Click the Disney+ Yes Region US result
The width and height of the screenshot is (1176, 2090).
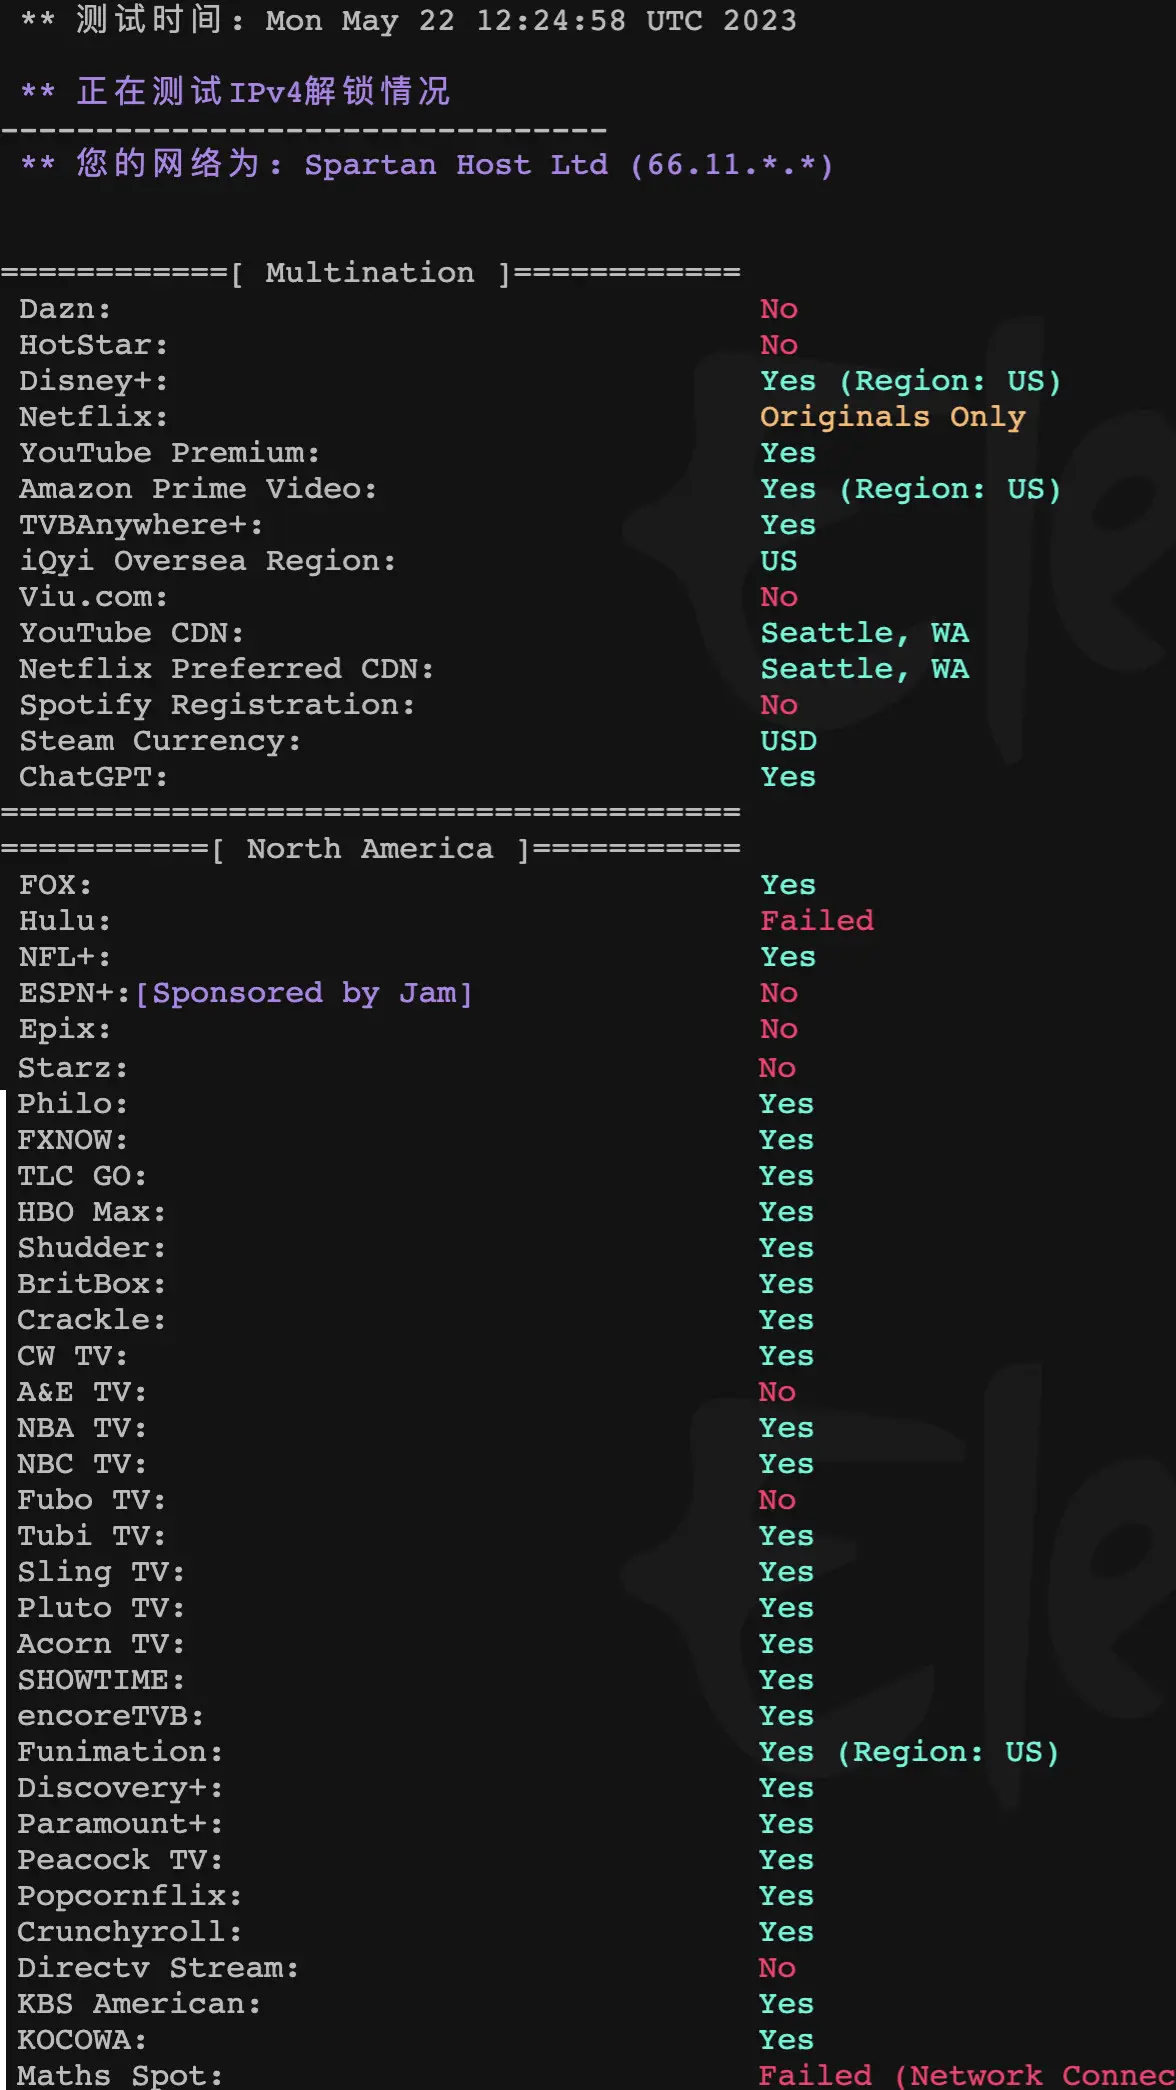(x=909, y=380)
